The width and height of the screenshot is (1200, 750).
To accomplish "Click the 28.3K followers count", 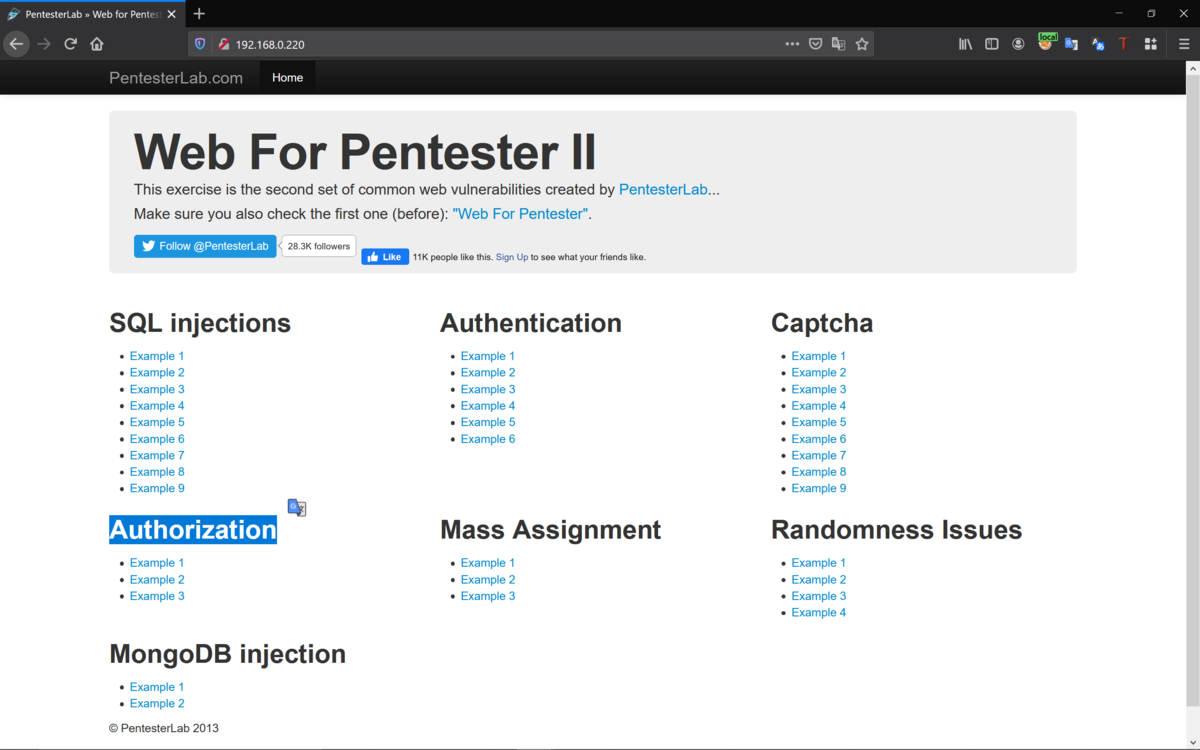I will [x=319, y=246].
